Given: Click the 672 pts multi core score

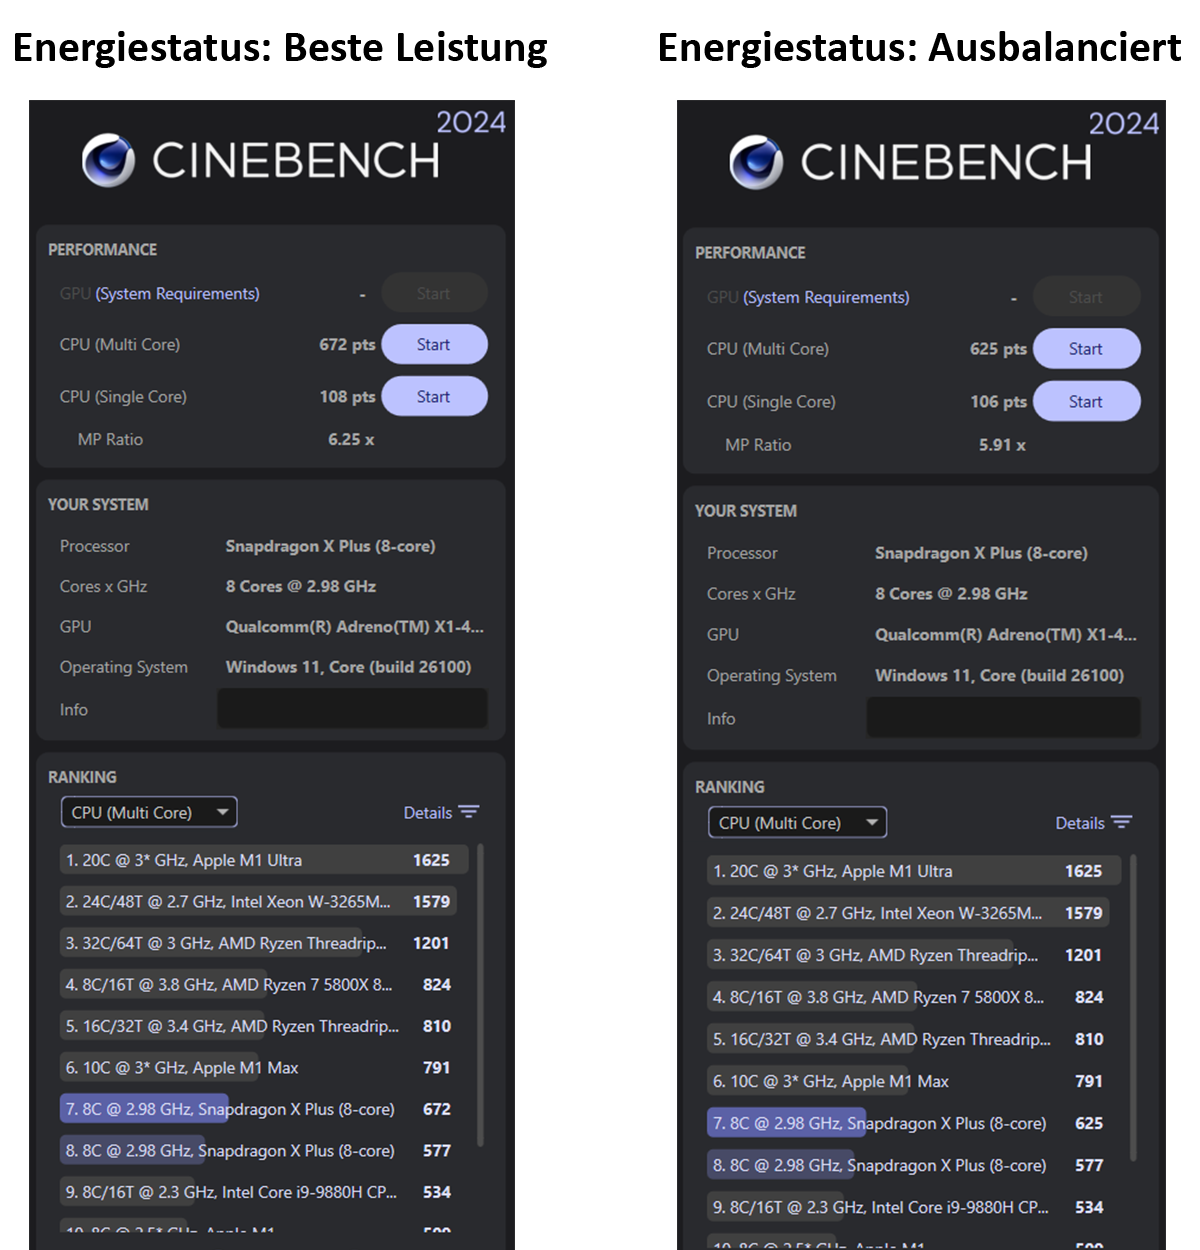Looking at the screenshot, I should (x=347, y=344).
